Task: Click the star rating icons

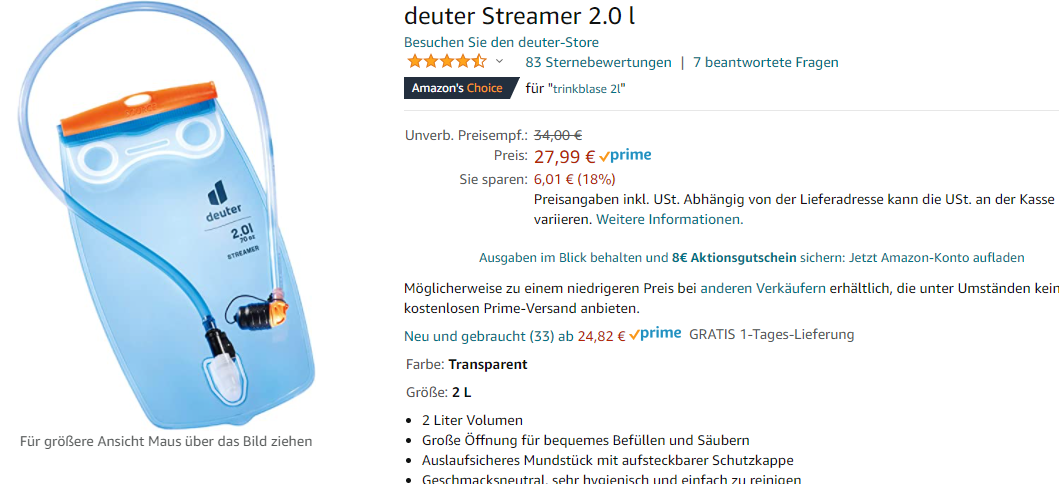Action: coord(446,62)
